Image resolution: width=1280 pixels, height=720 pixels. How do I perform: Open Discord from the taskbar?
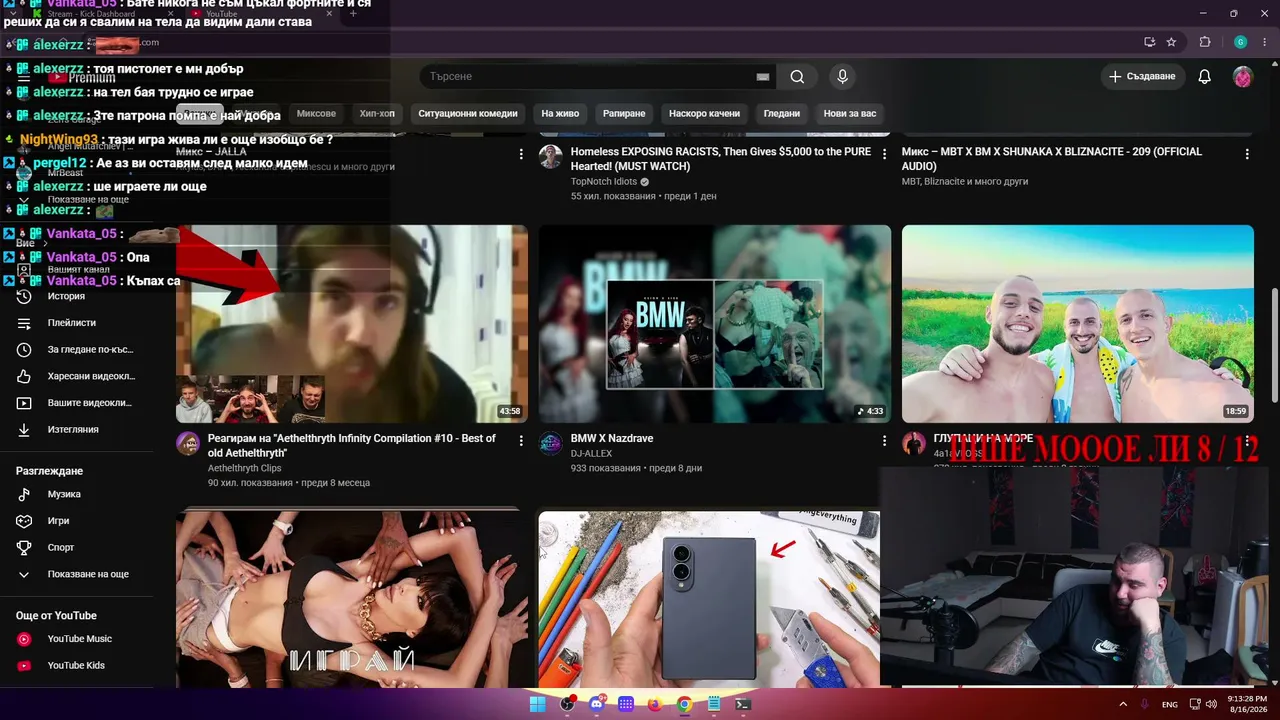(x=597, y=704)
